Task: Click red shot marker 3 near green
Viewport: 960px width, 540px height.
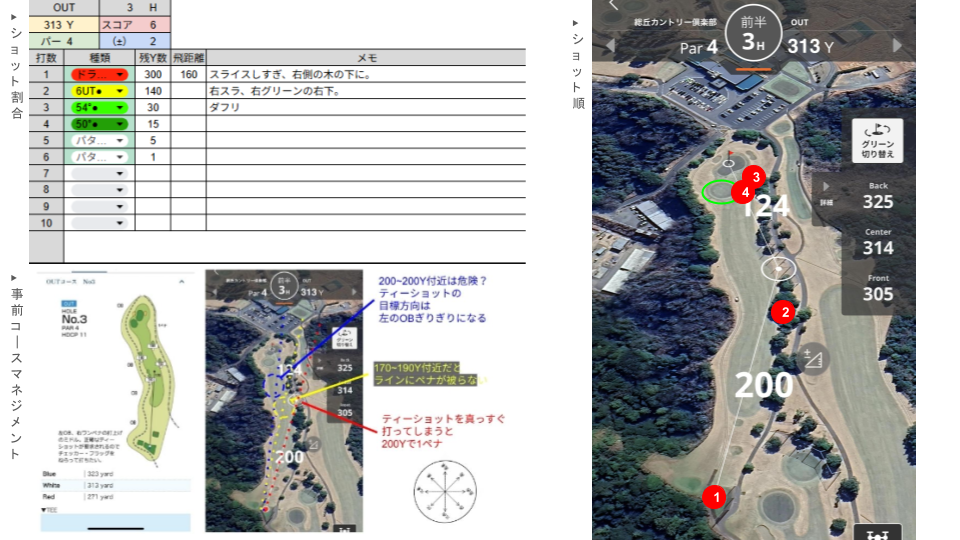Action: point(755,177)
